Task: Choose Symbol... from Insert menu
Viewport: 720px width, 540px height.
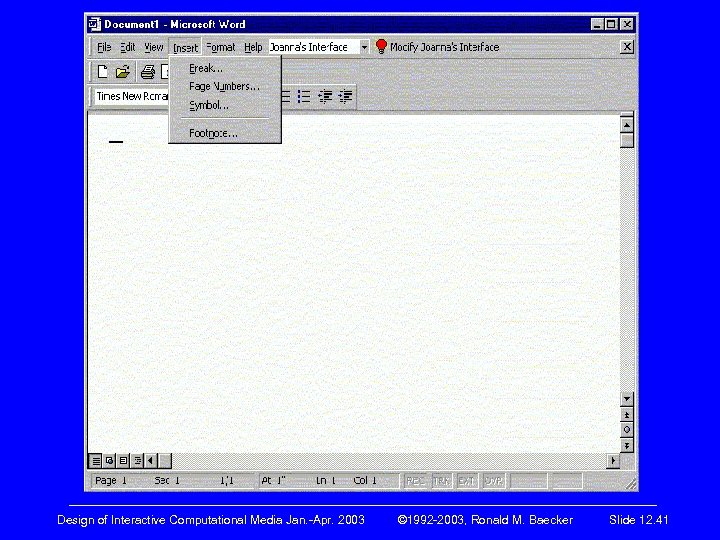Action: click(225, 105)
